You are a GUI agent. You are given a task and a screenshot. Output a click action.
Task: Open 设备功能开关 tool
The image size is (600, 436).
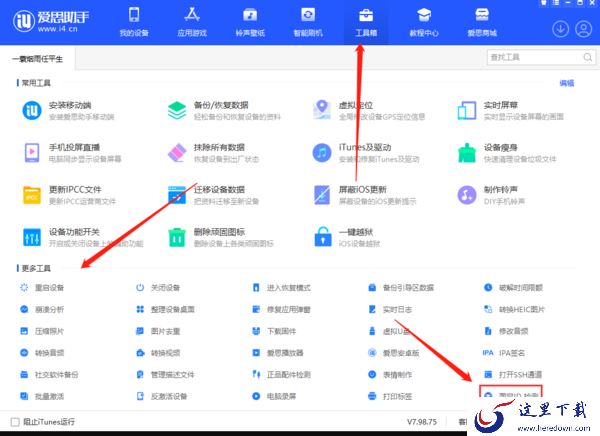coord(83,237)
